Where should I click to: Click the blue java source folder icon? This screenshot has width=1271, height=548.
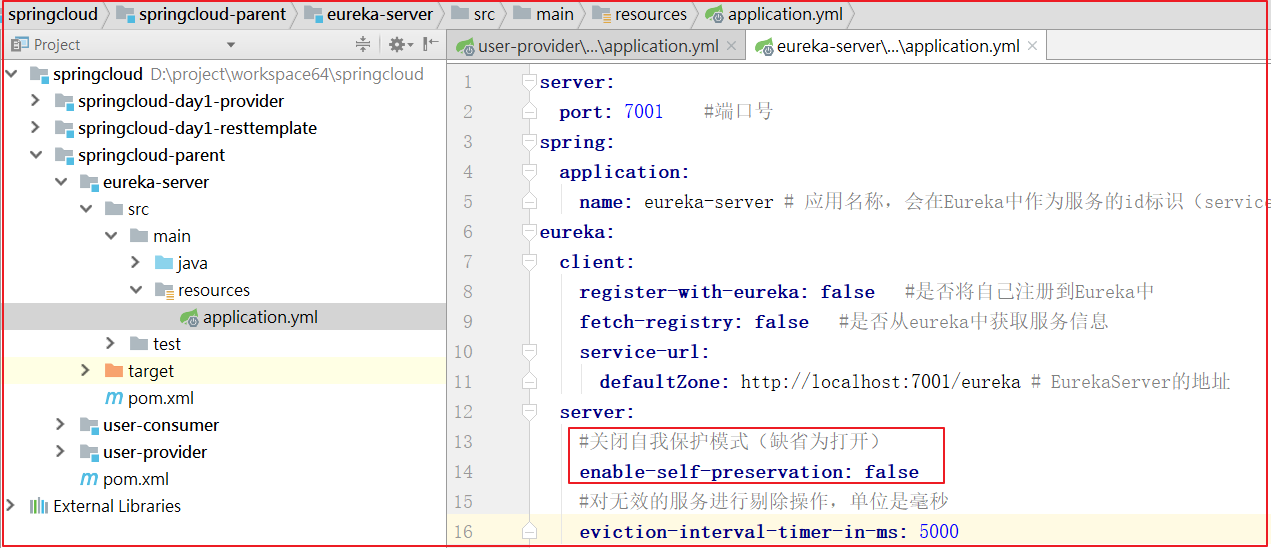tap(164, 263)
